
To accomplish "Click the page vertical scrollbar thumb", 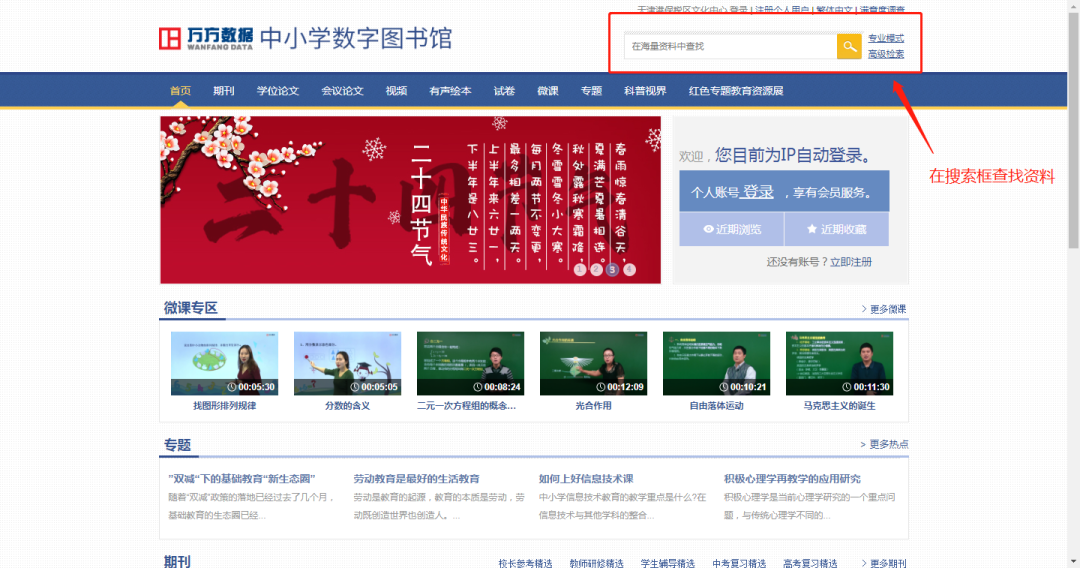I will pos(1073,131).
